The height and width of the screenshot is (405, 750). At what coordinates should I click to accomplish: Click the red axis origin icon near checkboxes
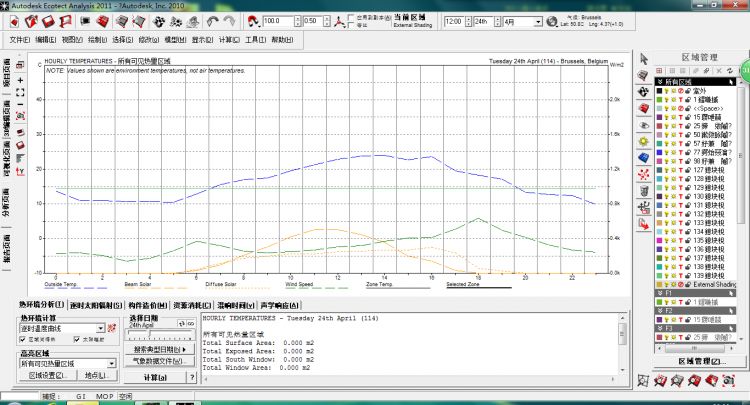339,22
